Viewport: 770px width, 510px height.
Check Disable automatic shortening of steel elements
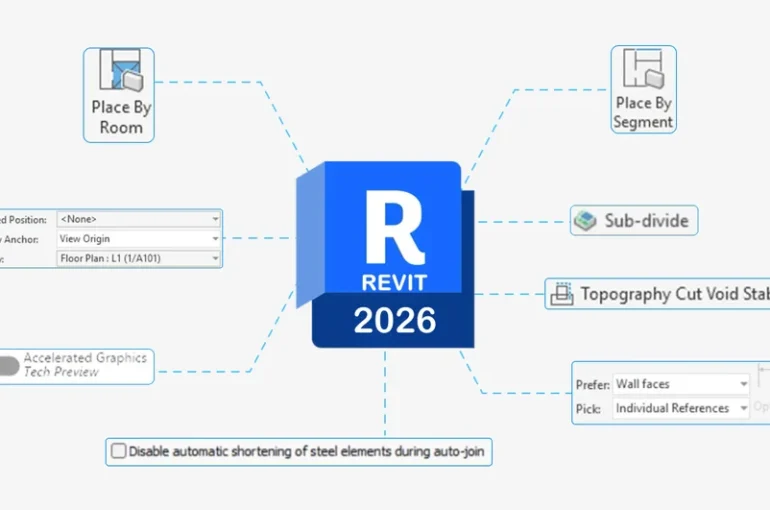click(x=118, y=451)
